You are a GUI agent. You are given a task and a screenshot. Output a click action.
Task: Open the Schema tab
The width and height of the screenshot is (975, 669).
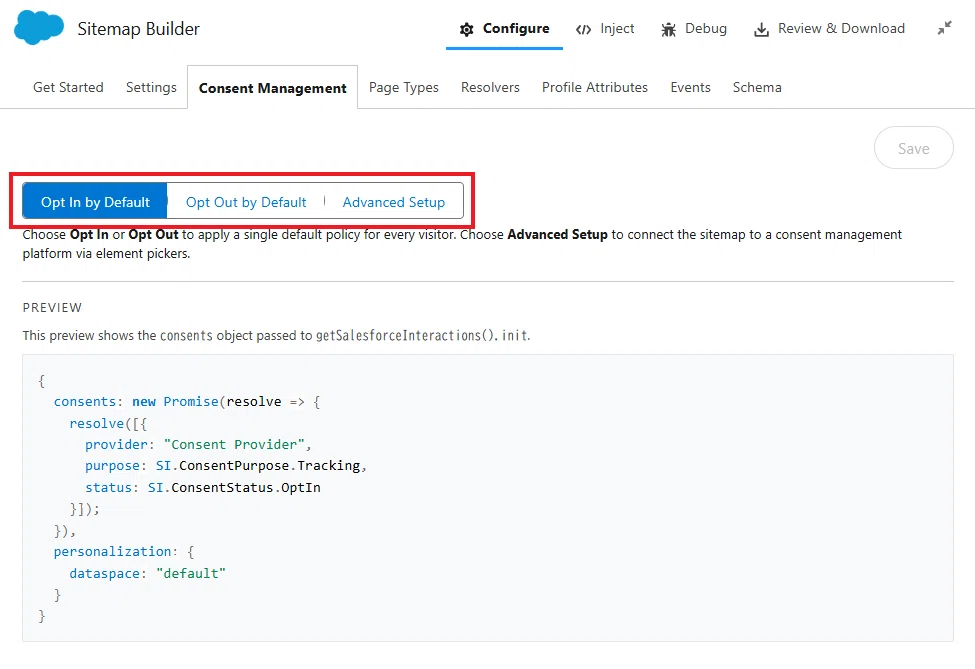[x=757, y=88]
